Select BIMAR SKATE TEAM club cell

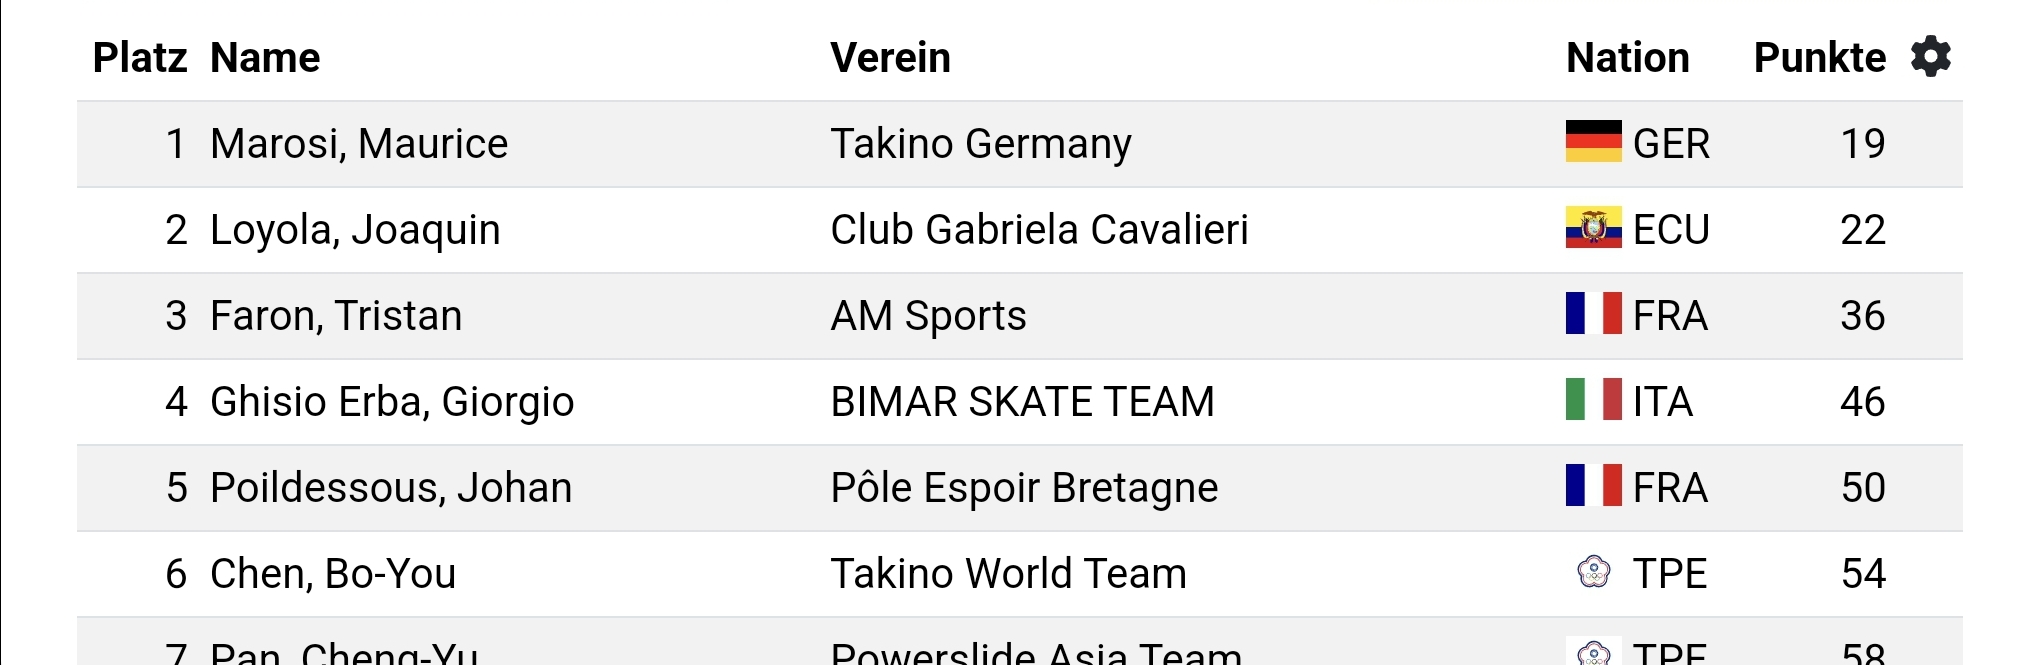(x=1022, y=402)
